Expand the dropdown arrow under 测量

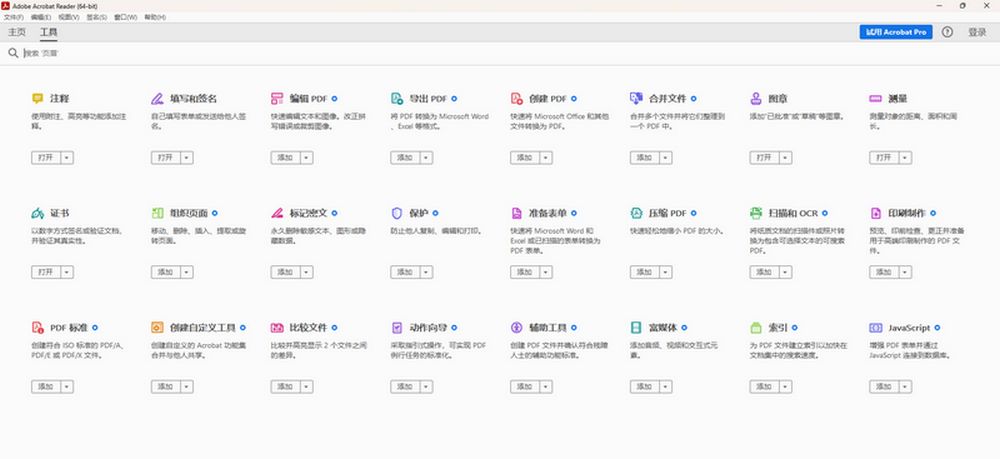905,157
